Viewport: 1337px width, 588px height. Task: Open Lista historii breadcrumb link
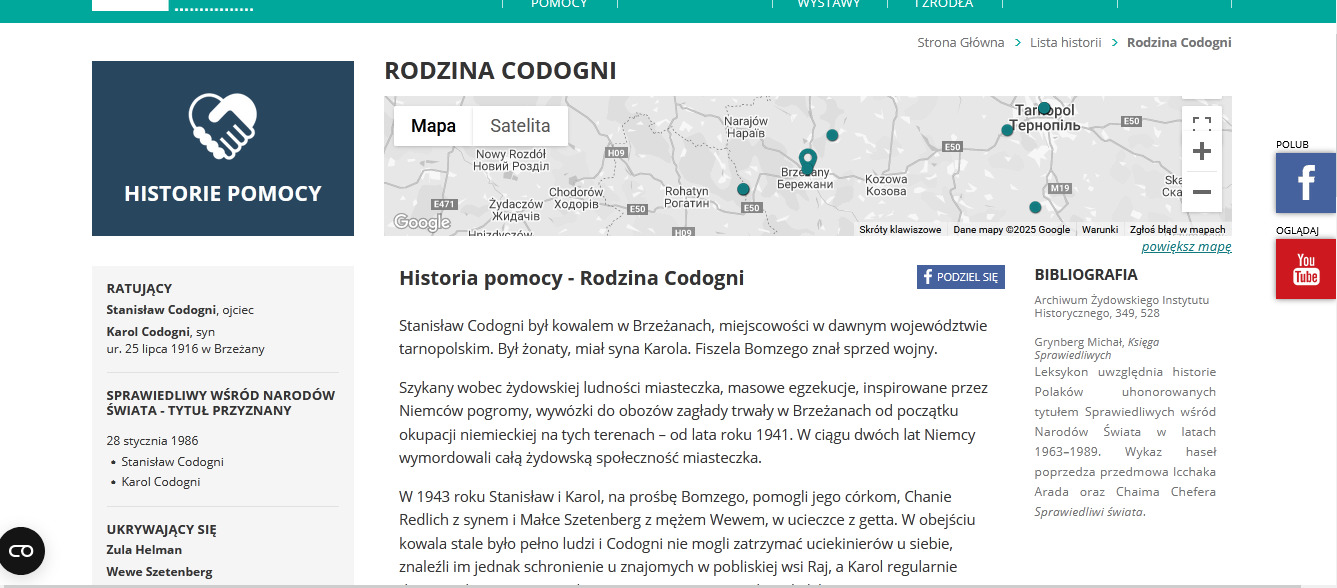pyautogui.click(x=1065, y=42)
